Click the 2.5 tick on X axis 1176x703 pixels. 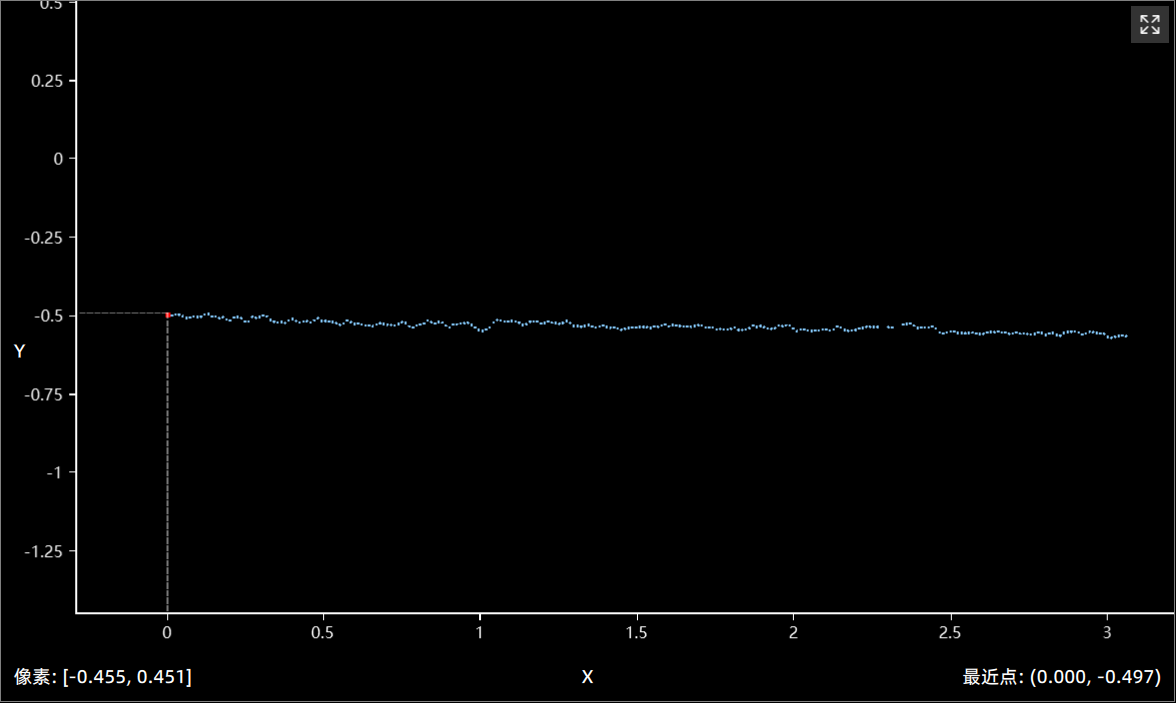(x=950, y=633)
